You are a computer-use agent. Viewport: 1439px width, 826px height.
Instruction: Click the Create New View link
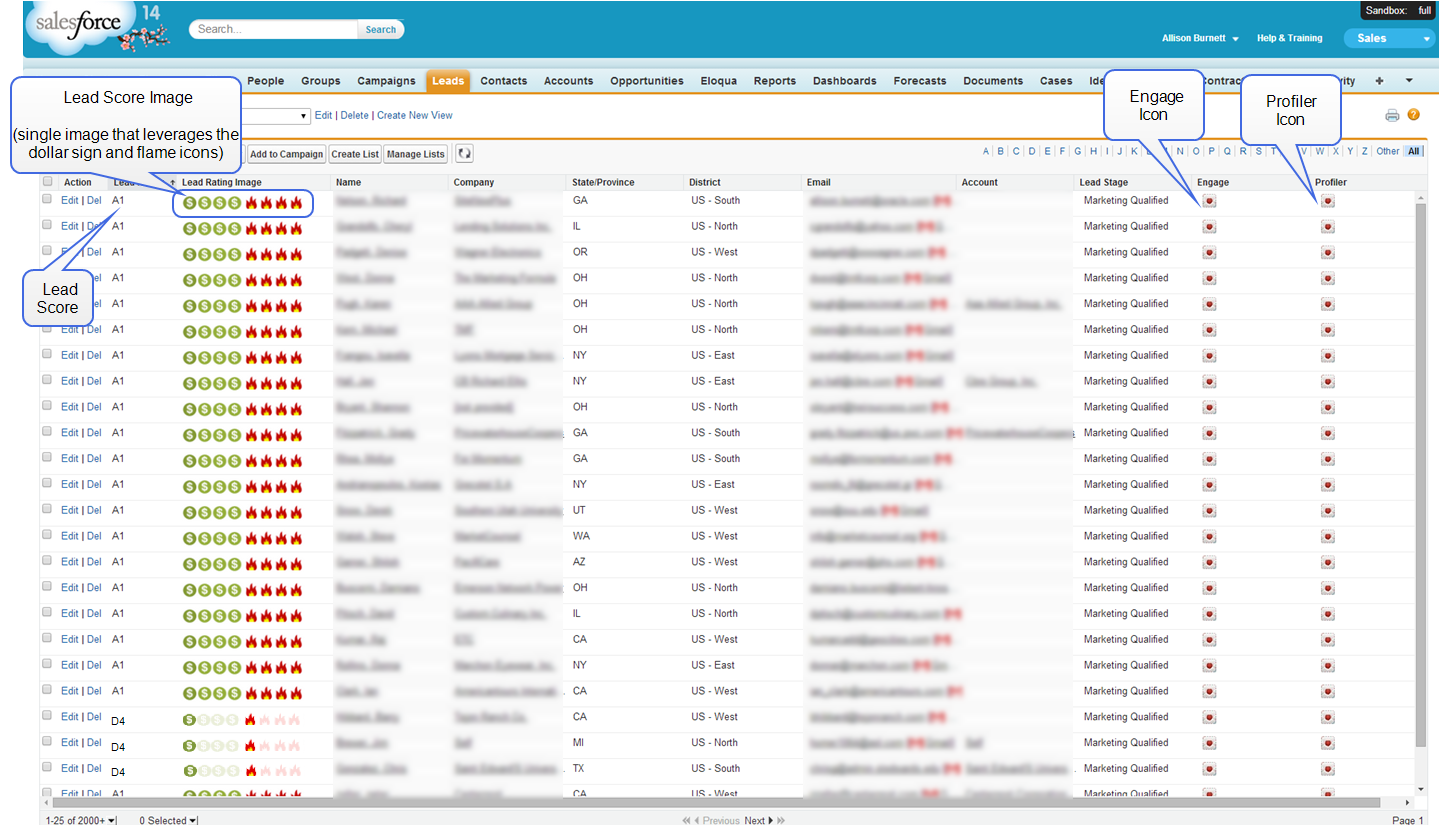point(414,115)
